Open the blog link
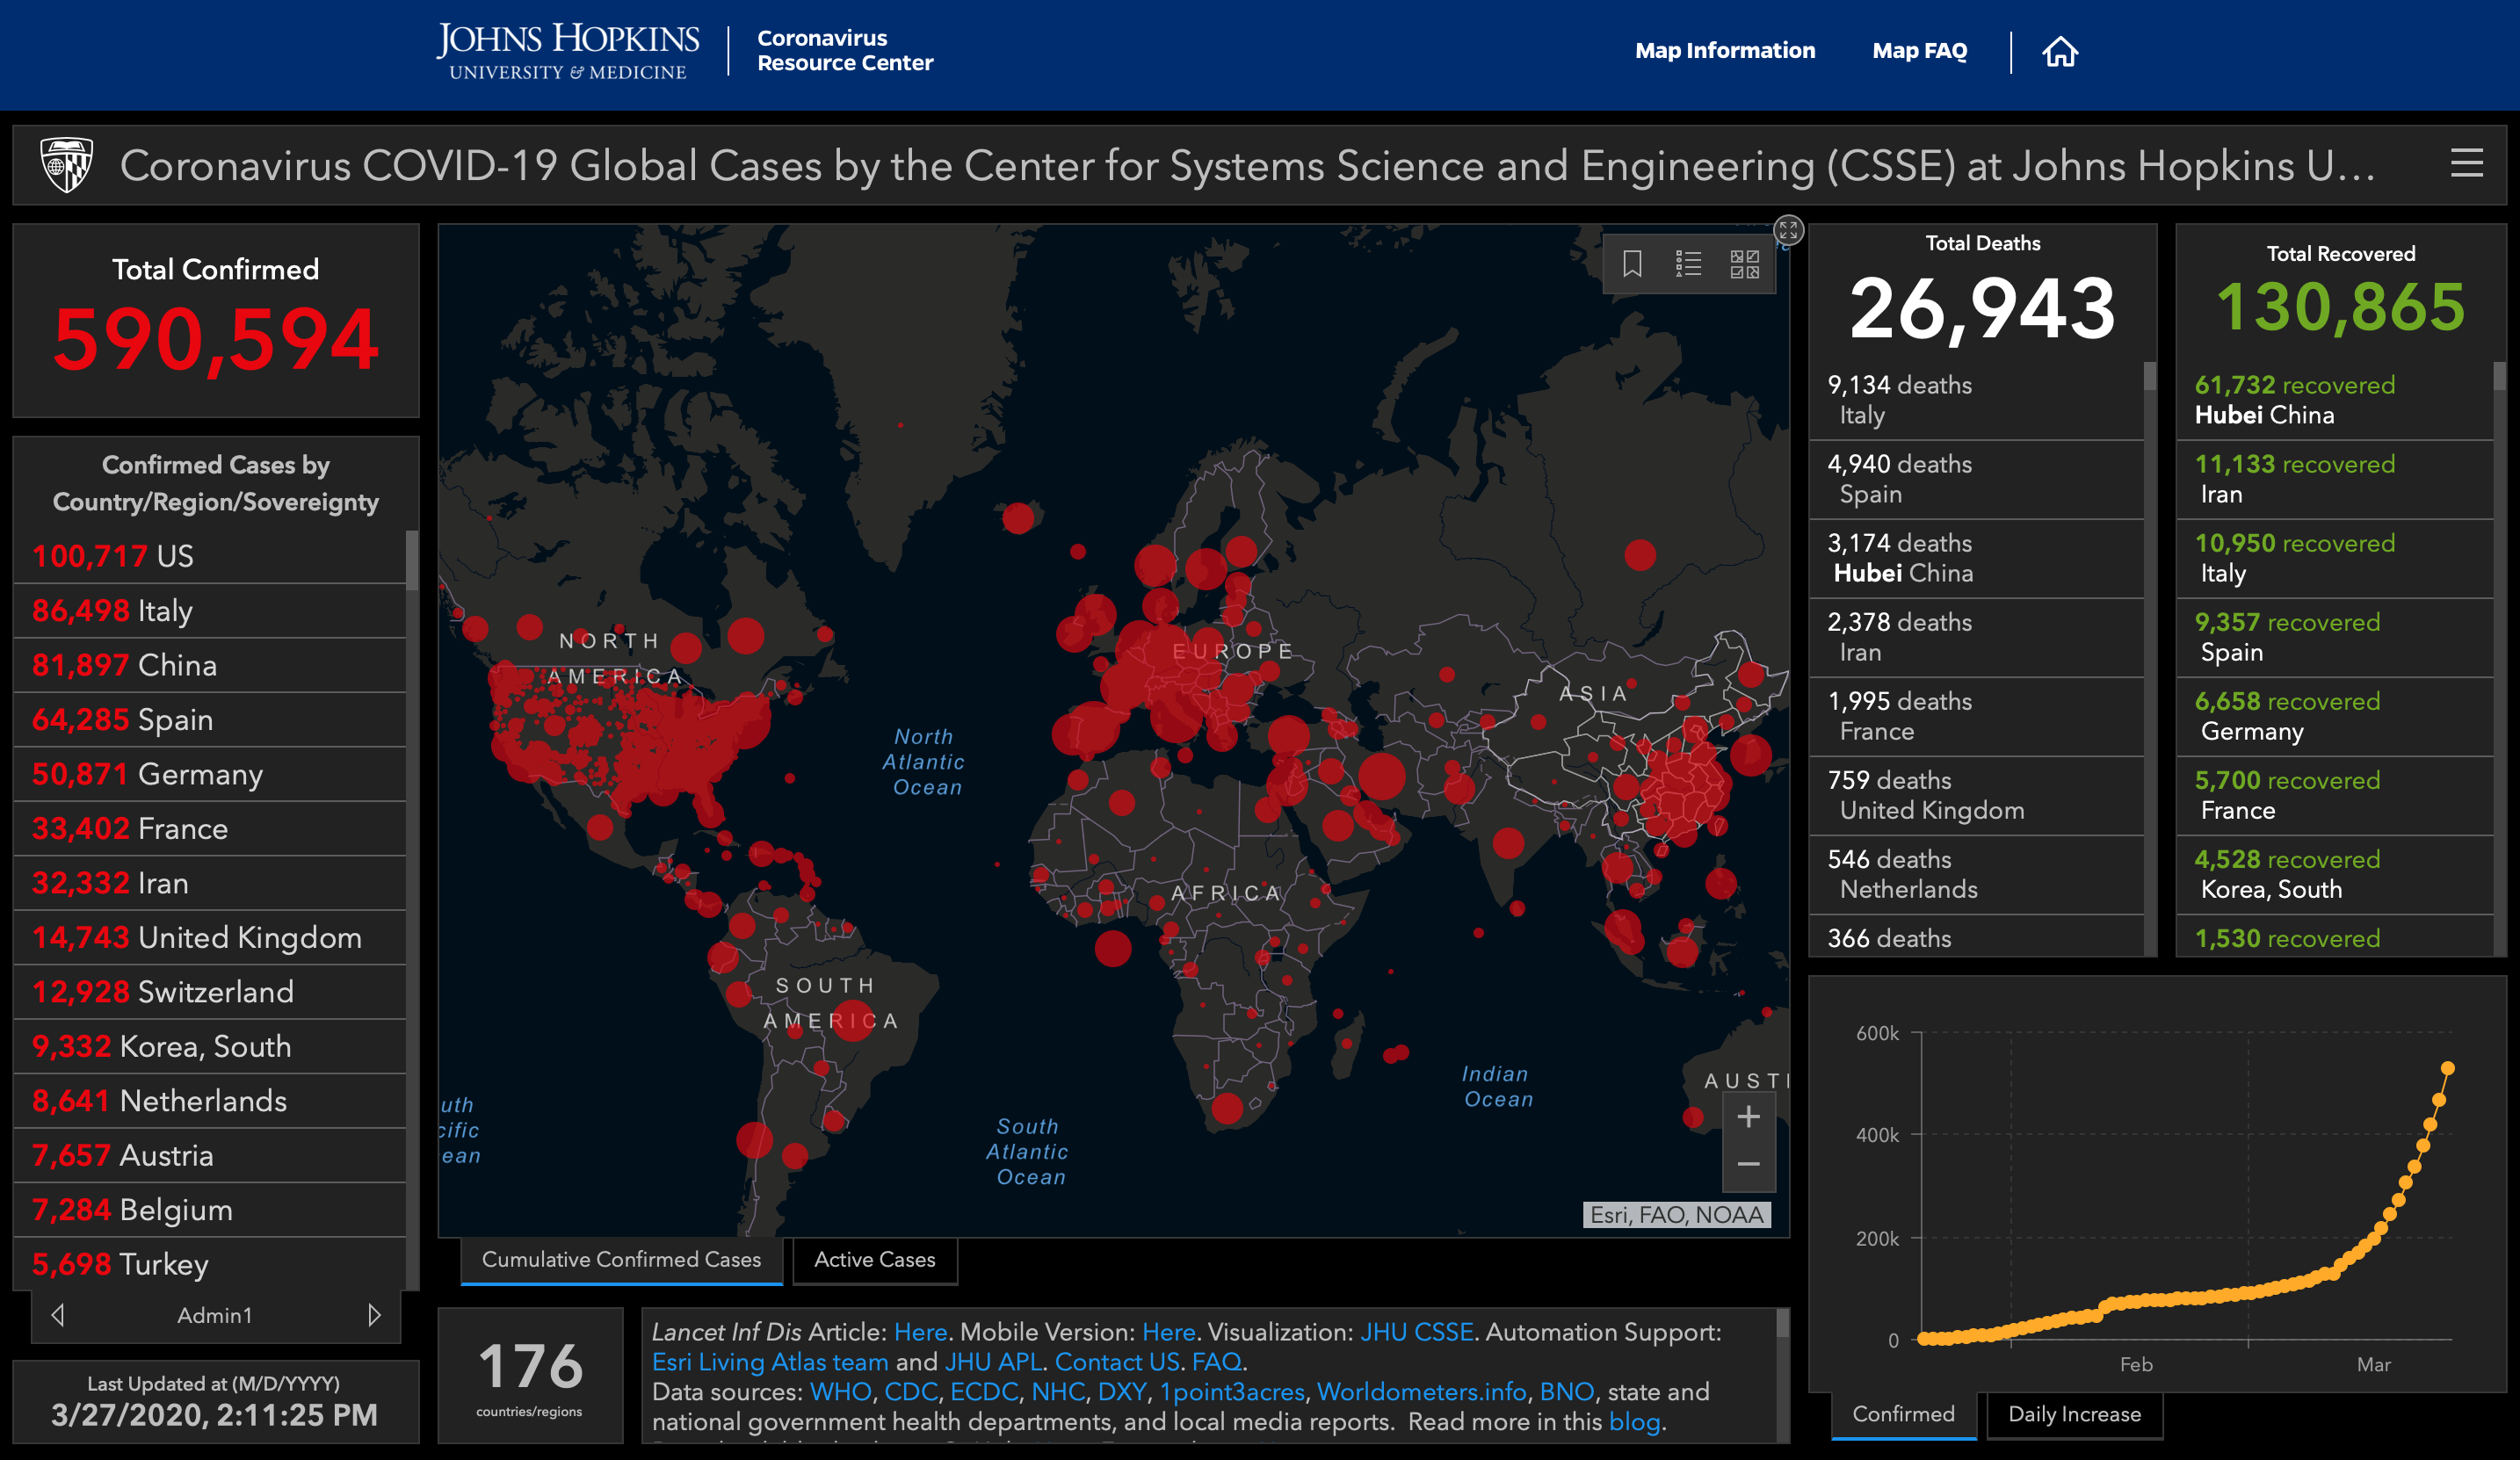 1634,1422
